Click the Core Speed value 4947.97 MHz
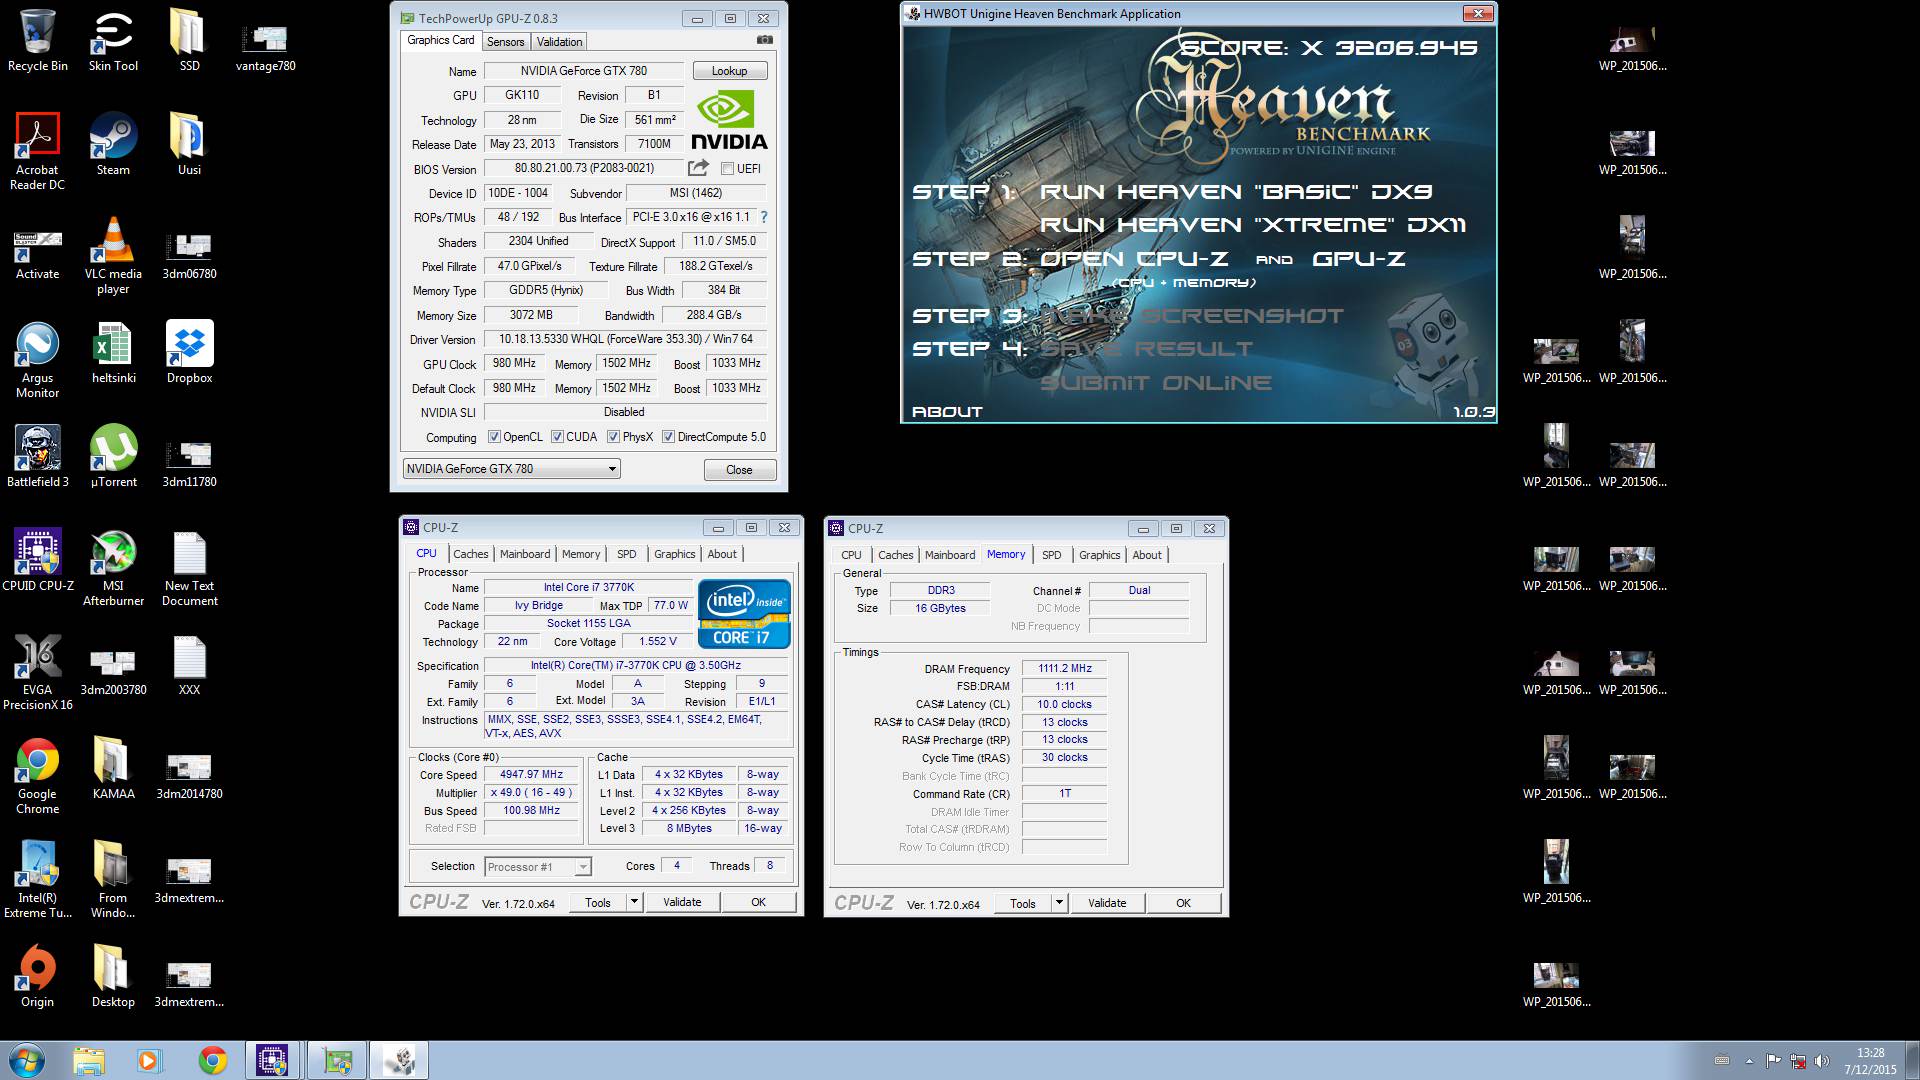 531,774
